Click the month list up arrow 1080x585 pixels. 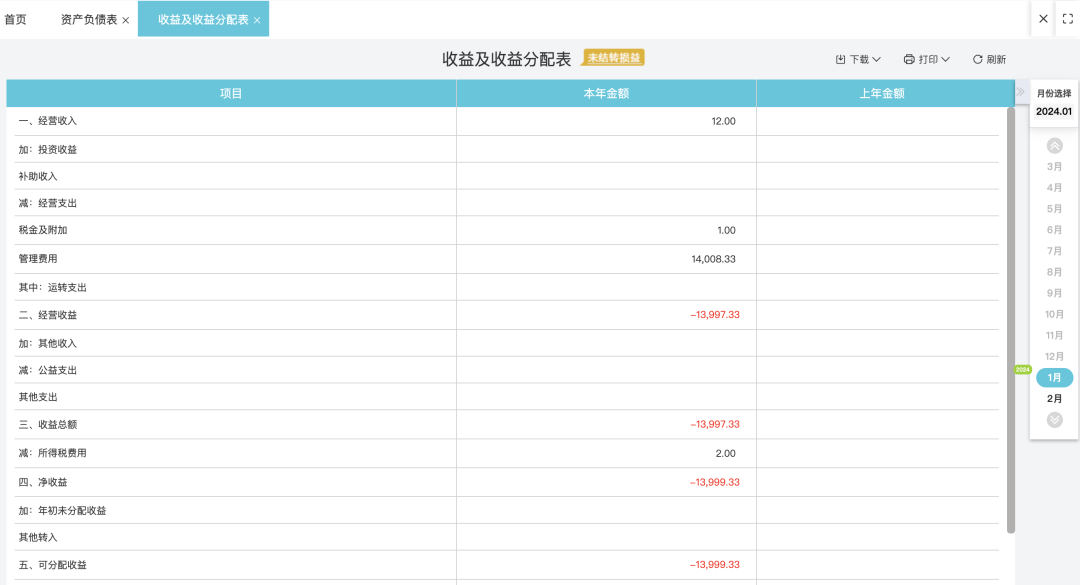1055,145
